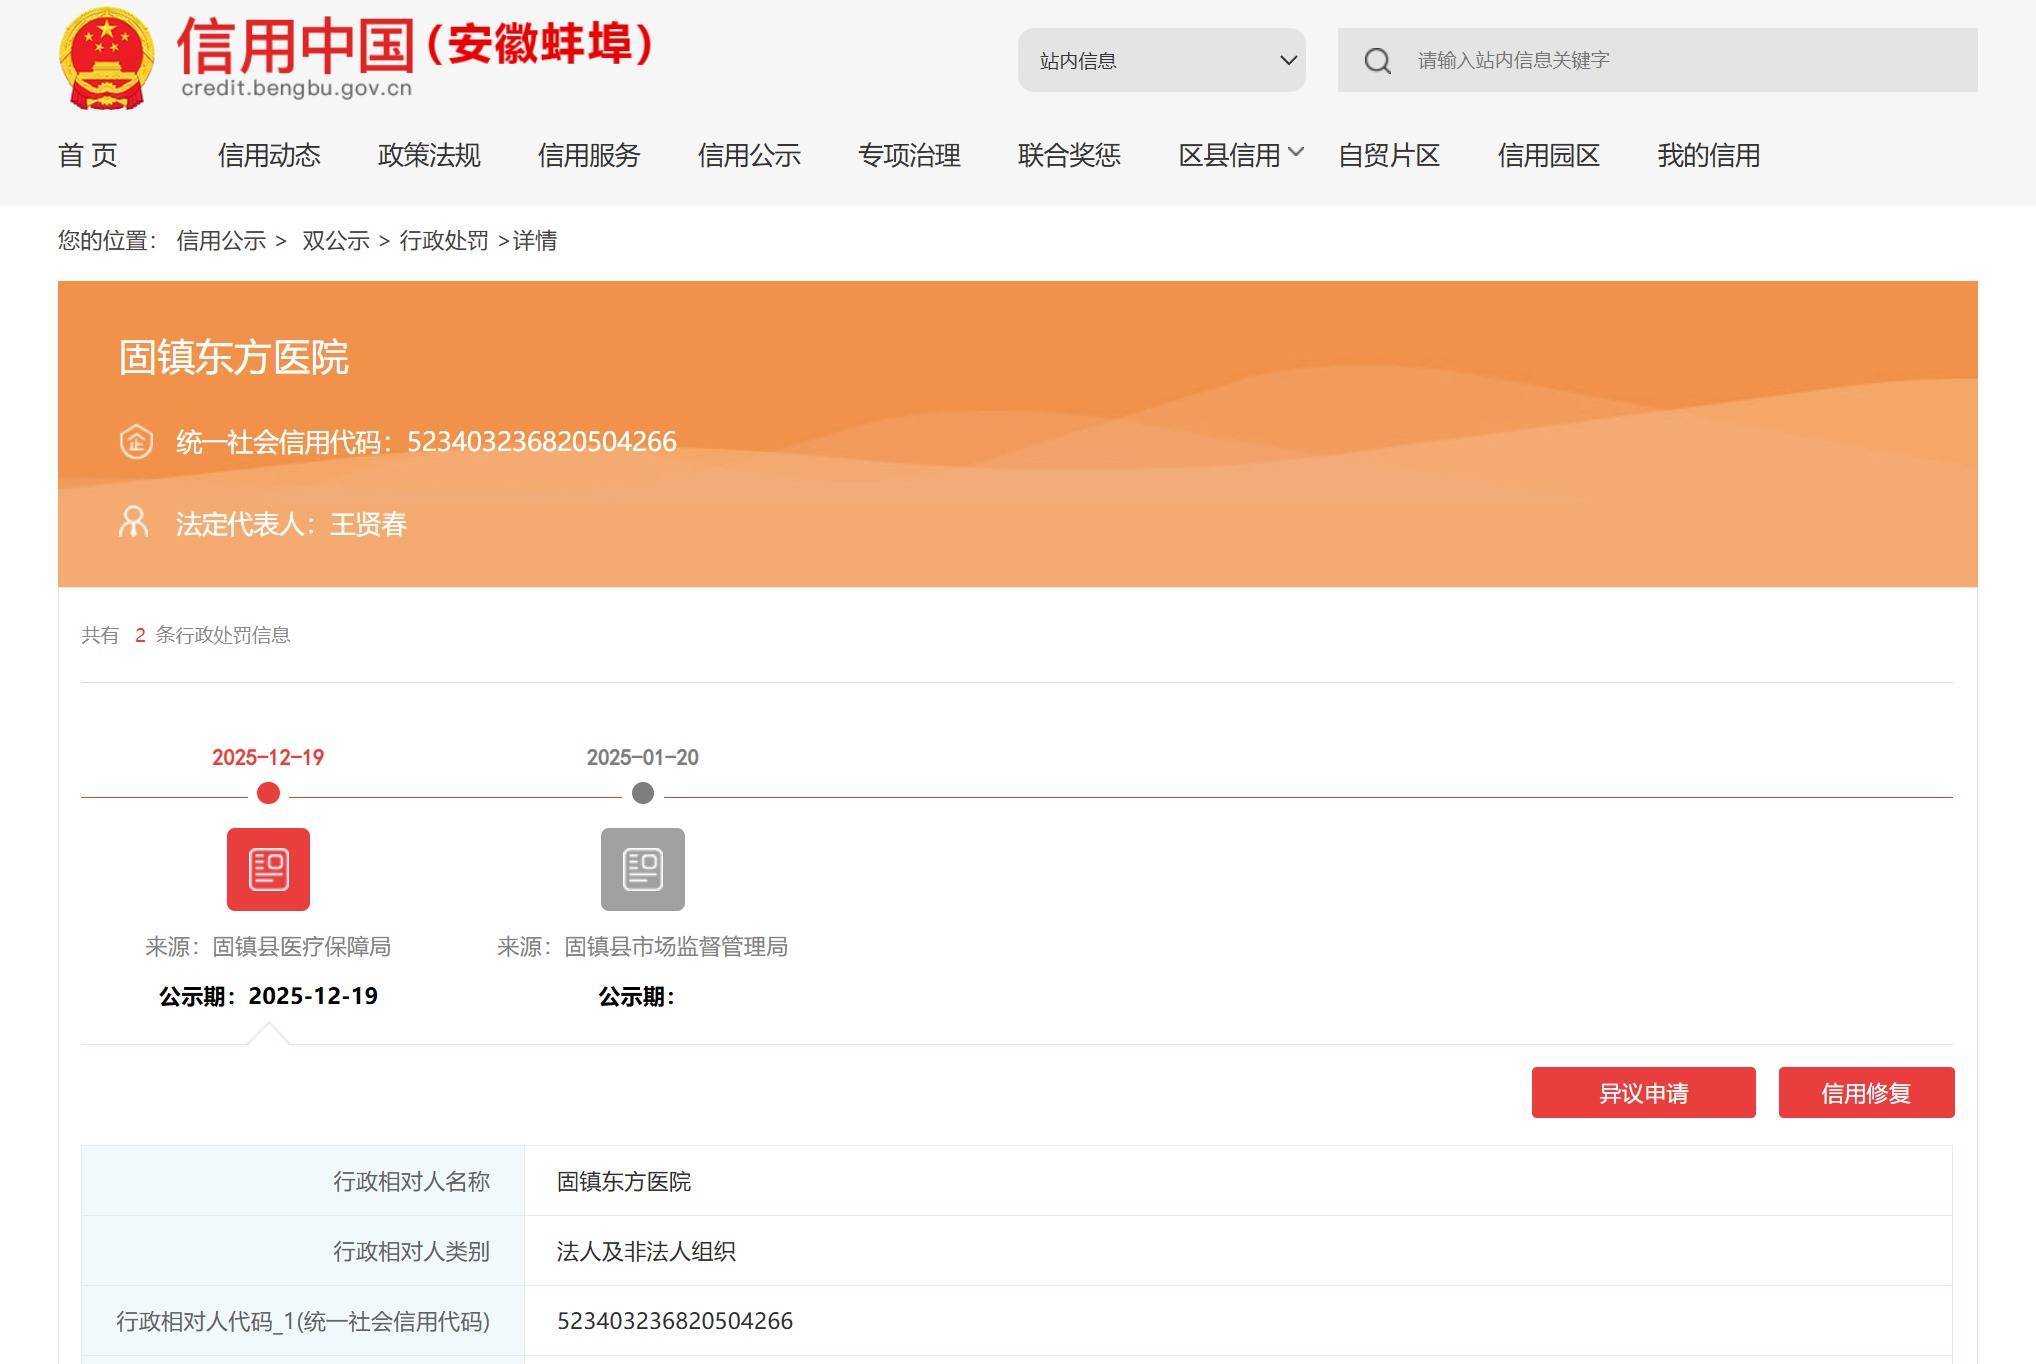The image size is (2036, 1364).
Task: Select the gray 2025-01-20 timeline dot
Action: 642,795
